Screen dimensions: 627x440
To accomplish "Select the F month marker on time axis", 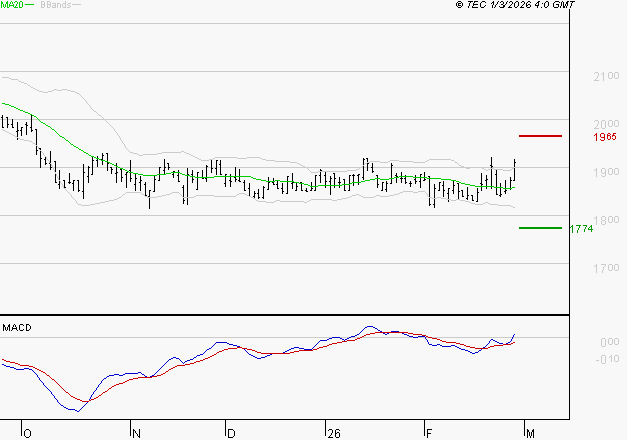I will (x=429, y=433).
